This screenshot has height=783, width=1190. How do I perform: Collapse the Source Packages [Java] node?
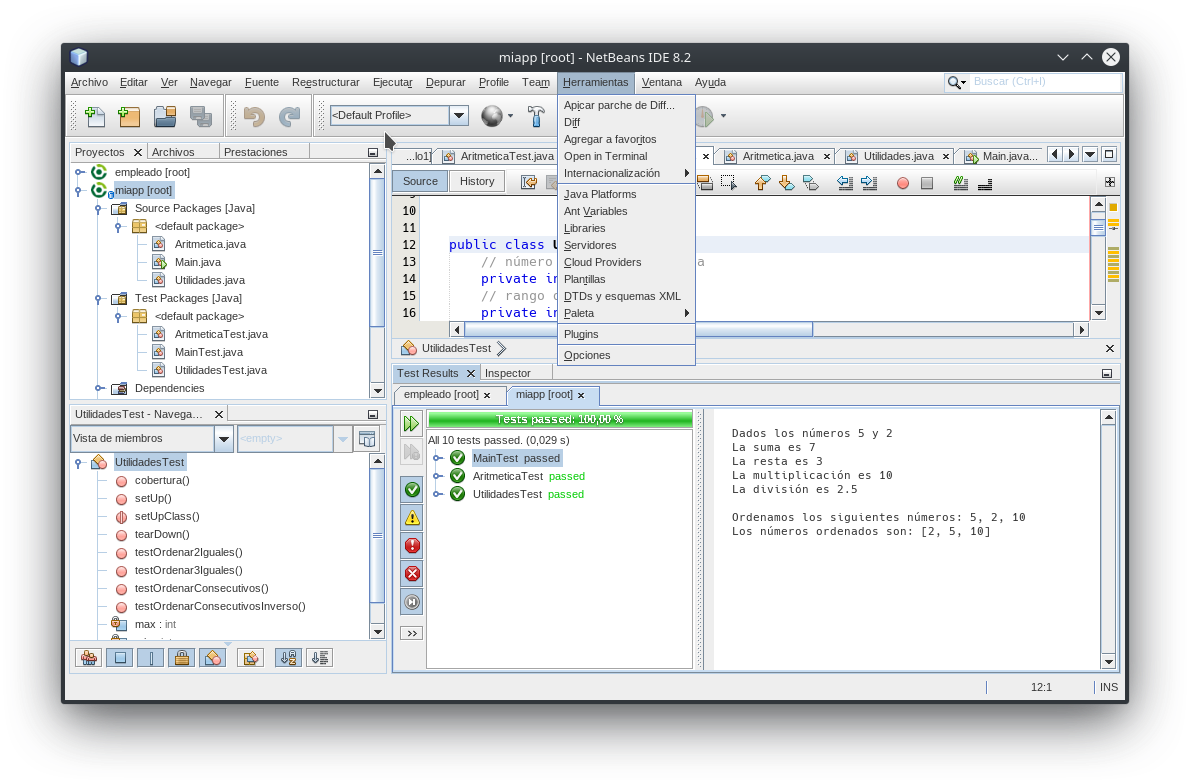tap(99, 209)
